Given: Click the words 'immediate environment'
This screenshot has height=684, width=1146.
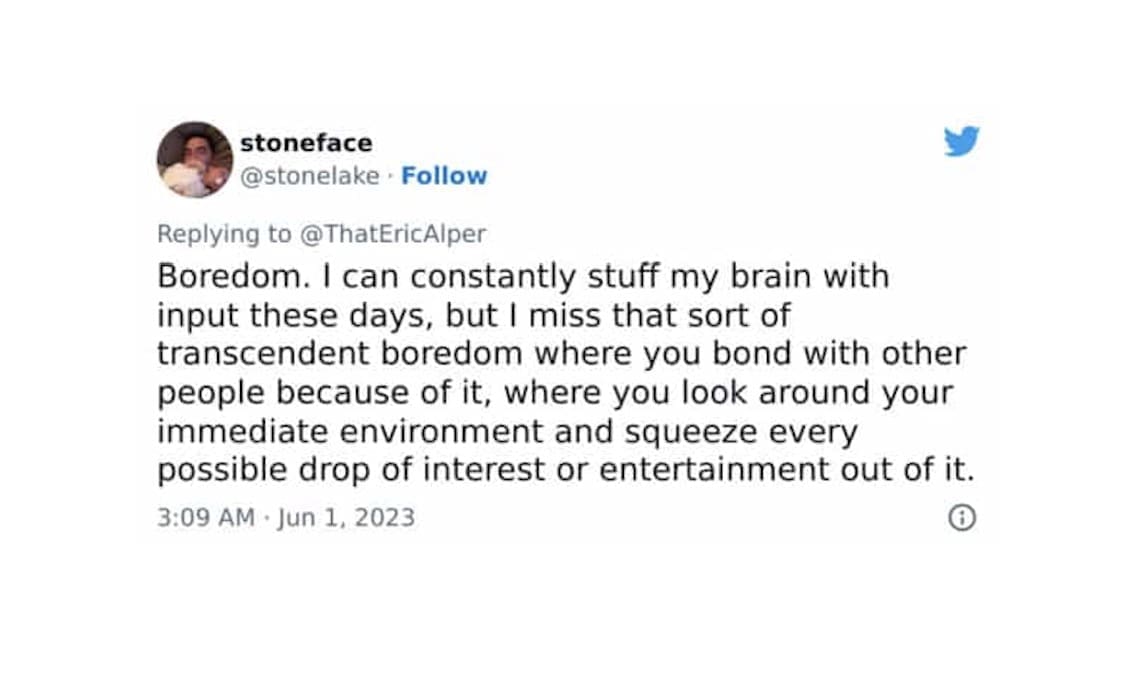Looking at the screenshot, I should 350,432.
